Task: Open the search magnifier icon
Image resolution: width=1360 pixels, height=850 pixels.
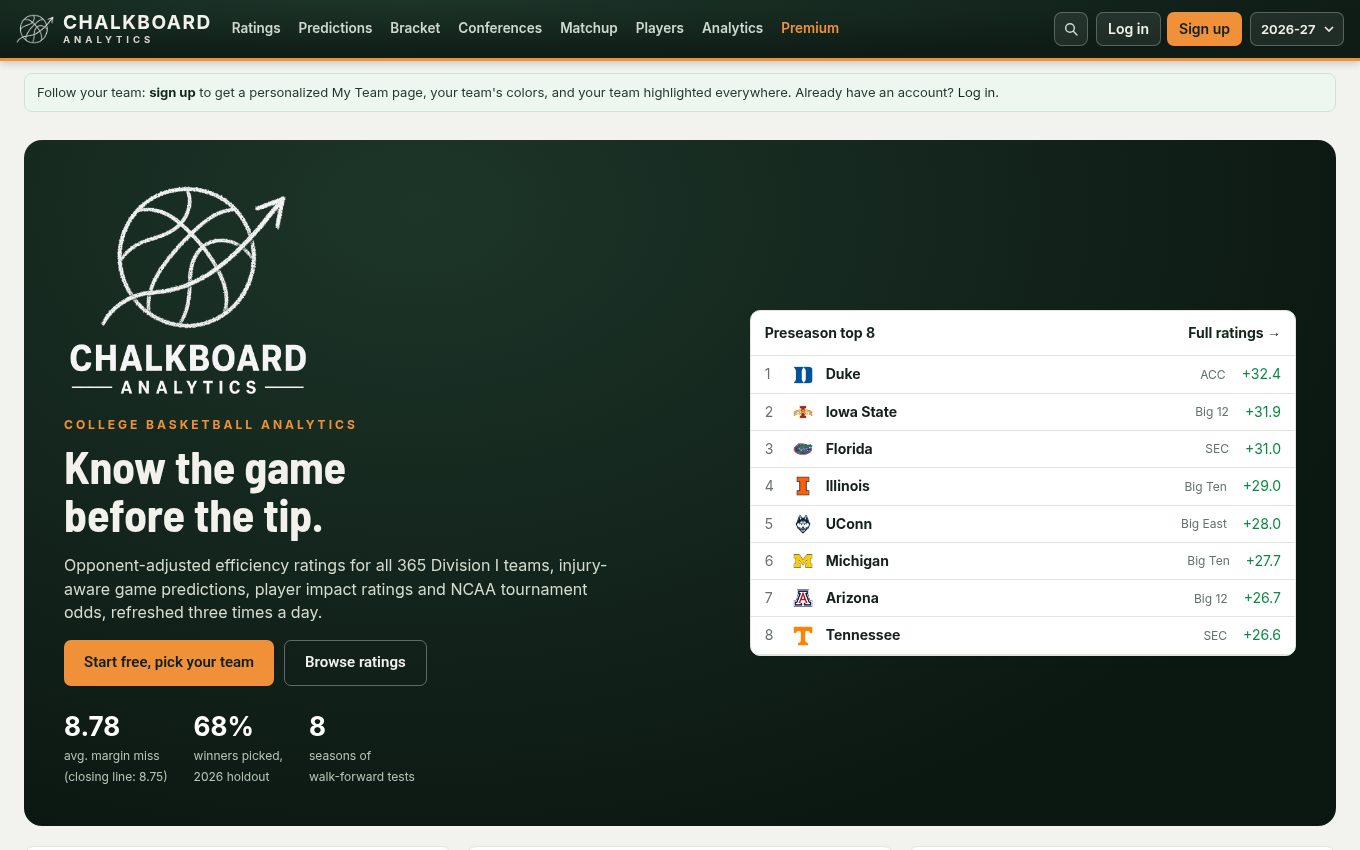Action: [x=1071, y=29]
